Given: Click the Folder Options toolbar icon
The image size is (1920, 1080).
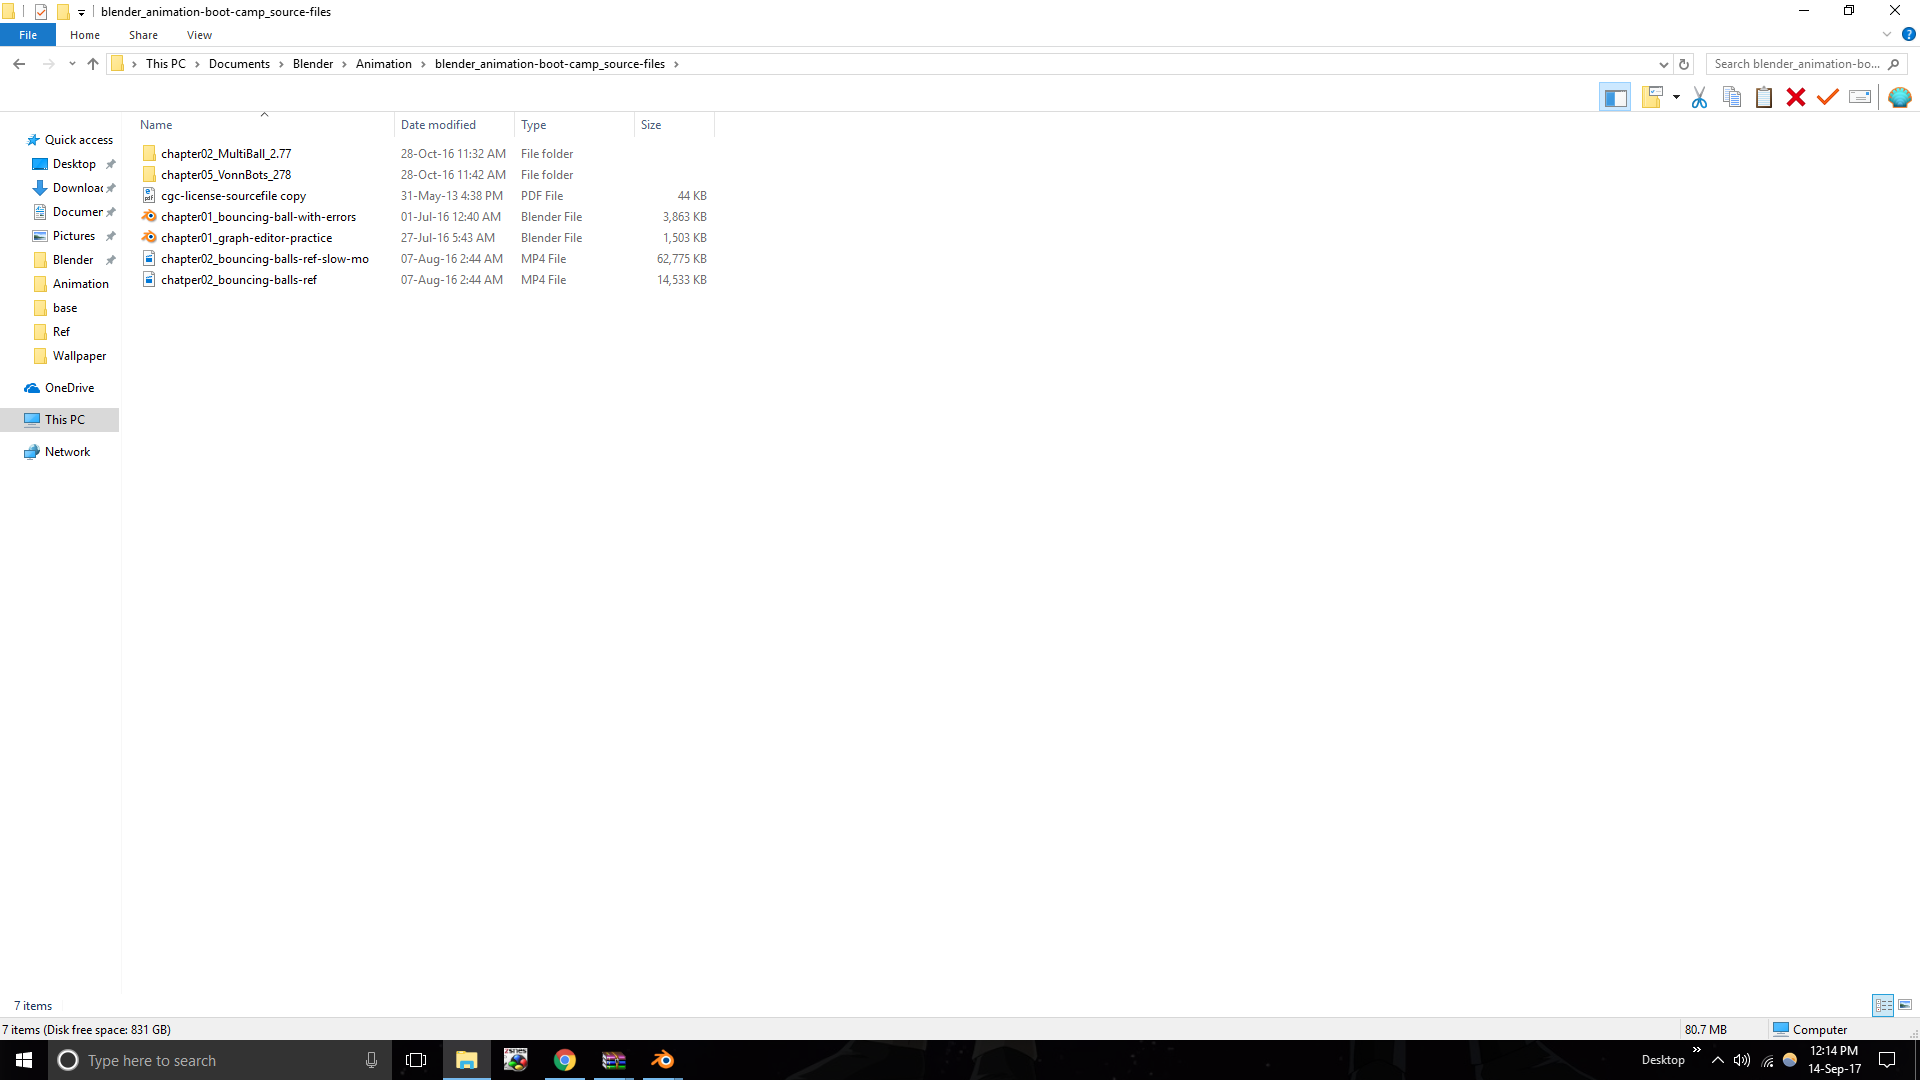Looking at the screenshot, I should point(1652,97).
